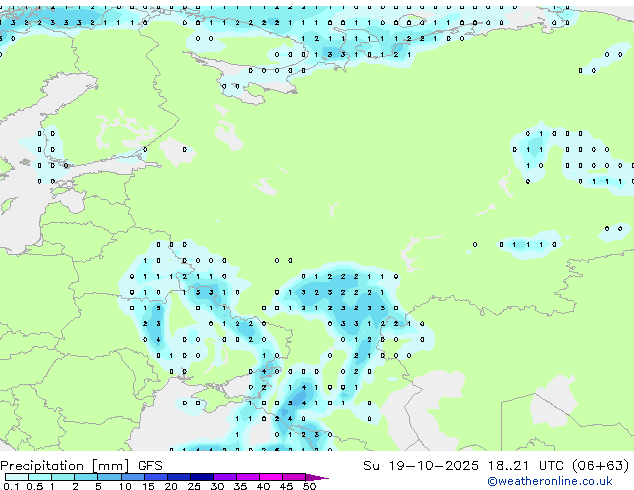
Task: Select the legend swatch between 0.5 and 1
Action: 40,477
